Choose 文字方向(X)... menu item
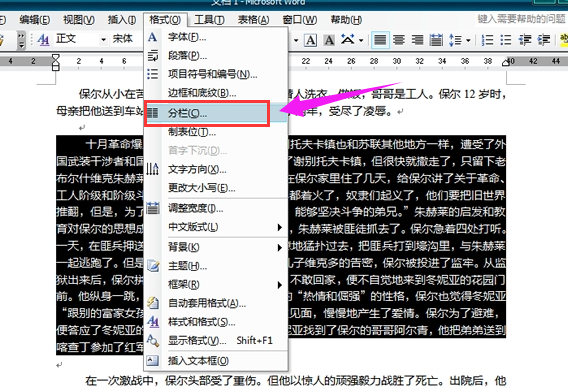This screenshot has width=568, height=389. click(216, 169)
